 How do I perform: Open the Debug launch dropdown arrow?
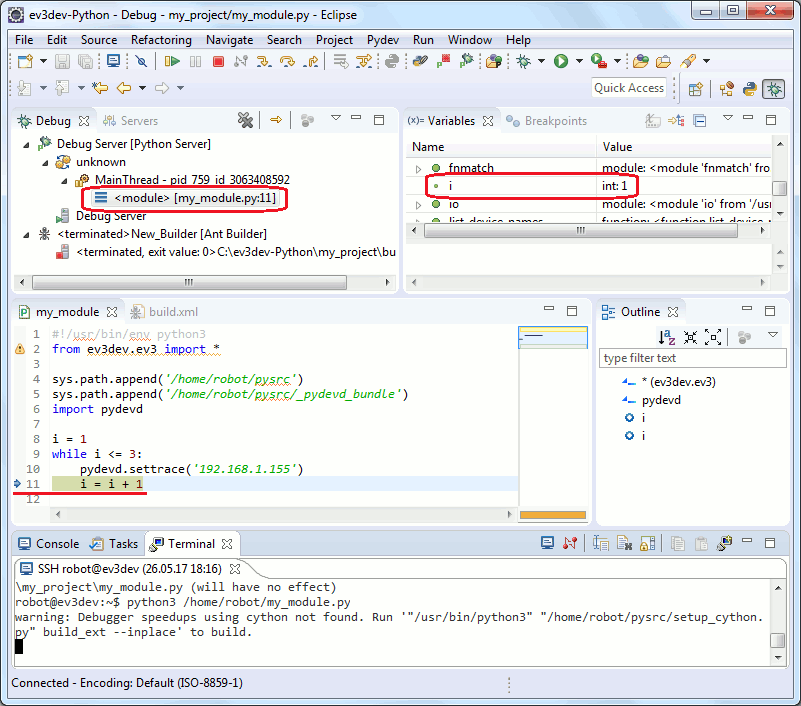pyautogui.click(x=541, y=61)
